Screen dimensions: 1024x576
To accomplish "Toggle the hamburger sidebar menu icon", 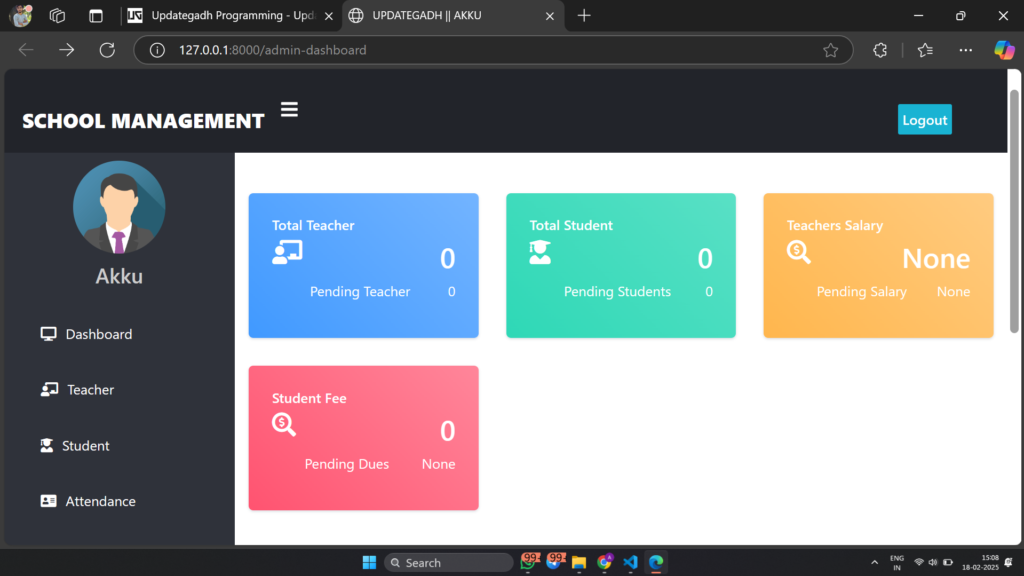I will [x=289, y=109].
